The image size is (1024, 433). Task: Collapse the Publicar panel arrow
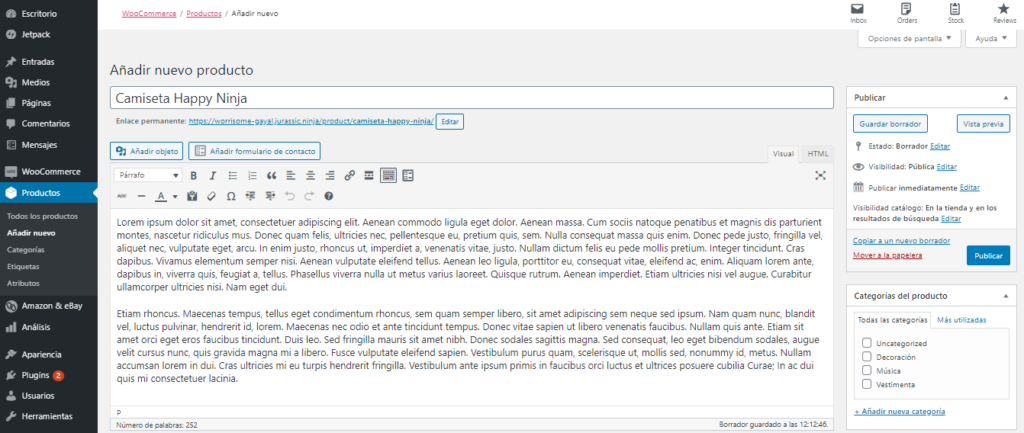(x=1006, y=97)
